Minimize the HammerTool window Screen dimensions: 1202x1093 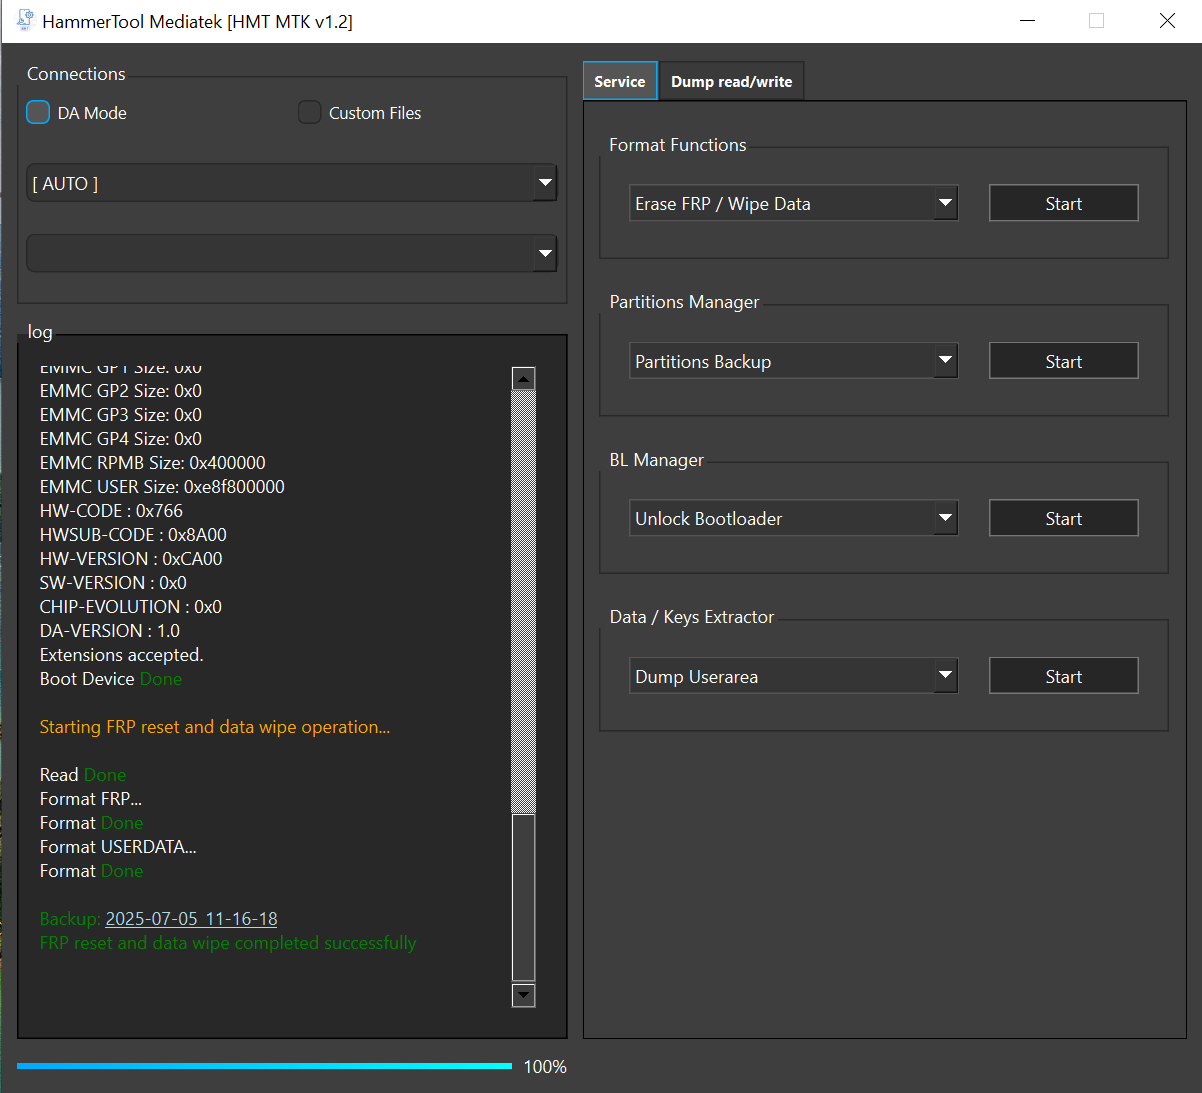click(x=1028, y=21)
